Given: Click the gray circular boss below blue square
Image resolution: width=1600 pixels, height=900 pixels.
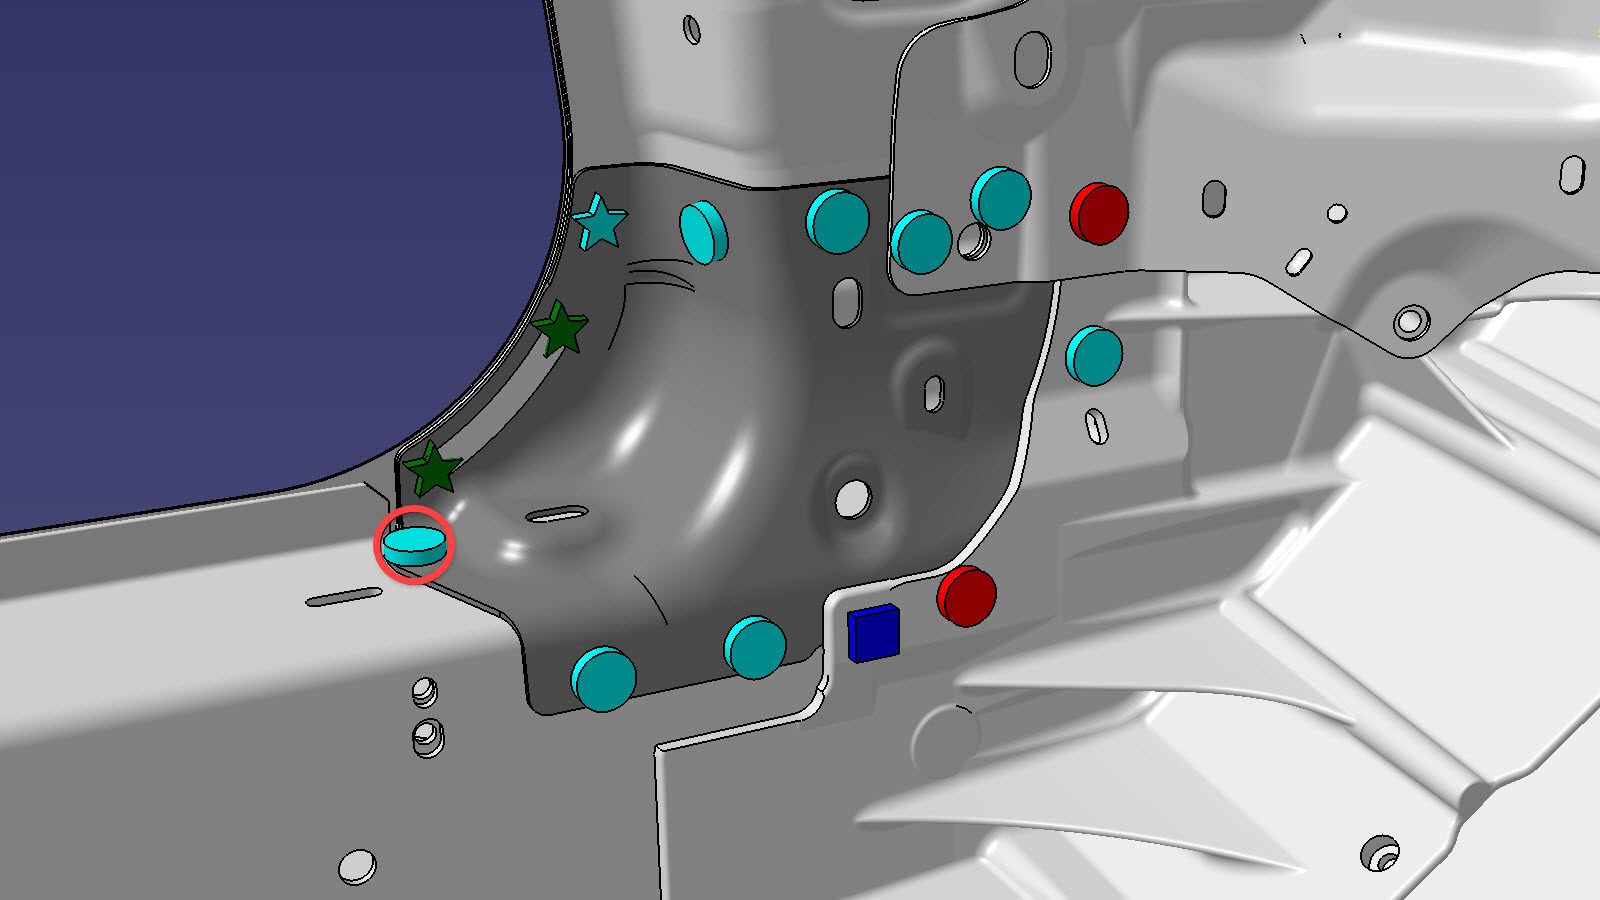Looking at the screenshot, I should 944,740.
